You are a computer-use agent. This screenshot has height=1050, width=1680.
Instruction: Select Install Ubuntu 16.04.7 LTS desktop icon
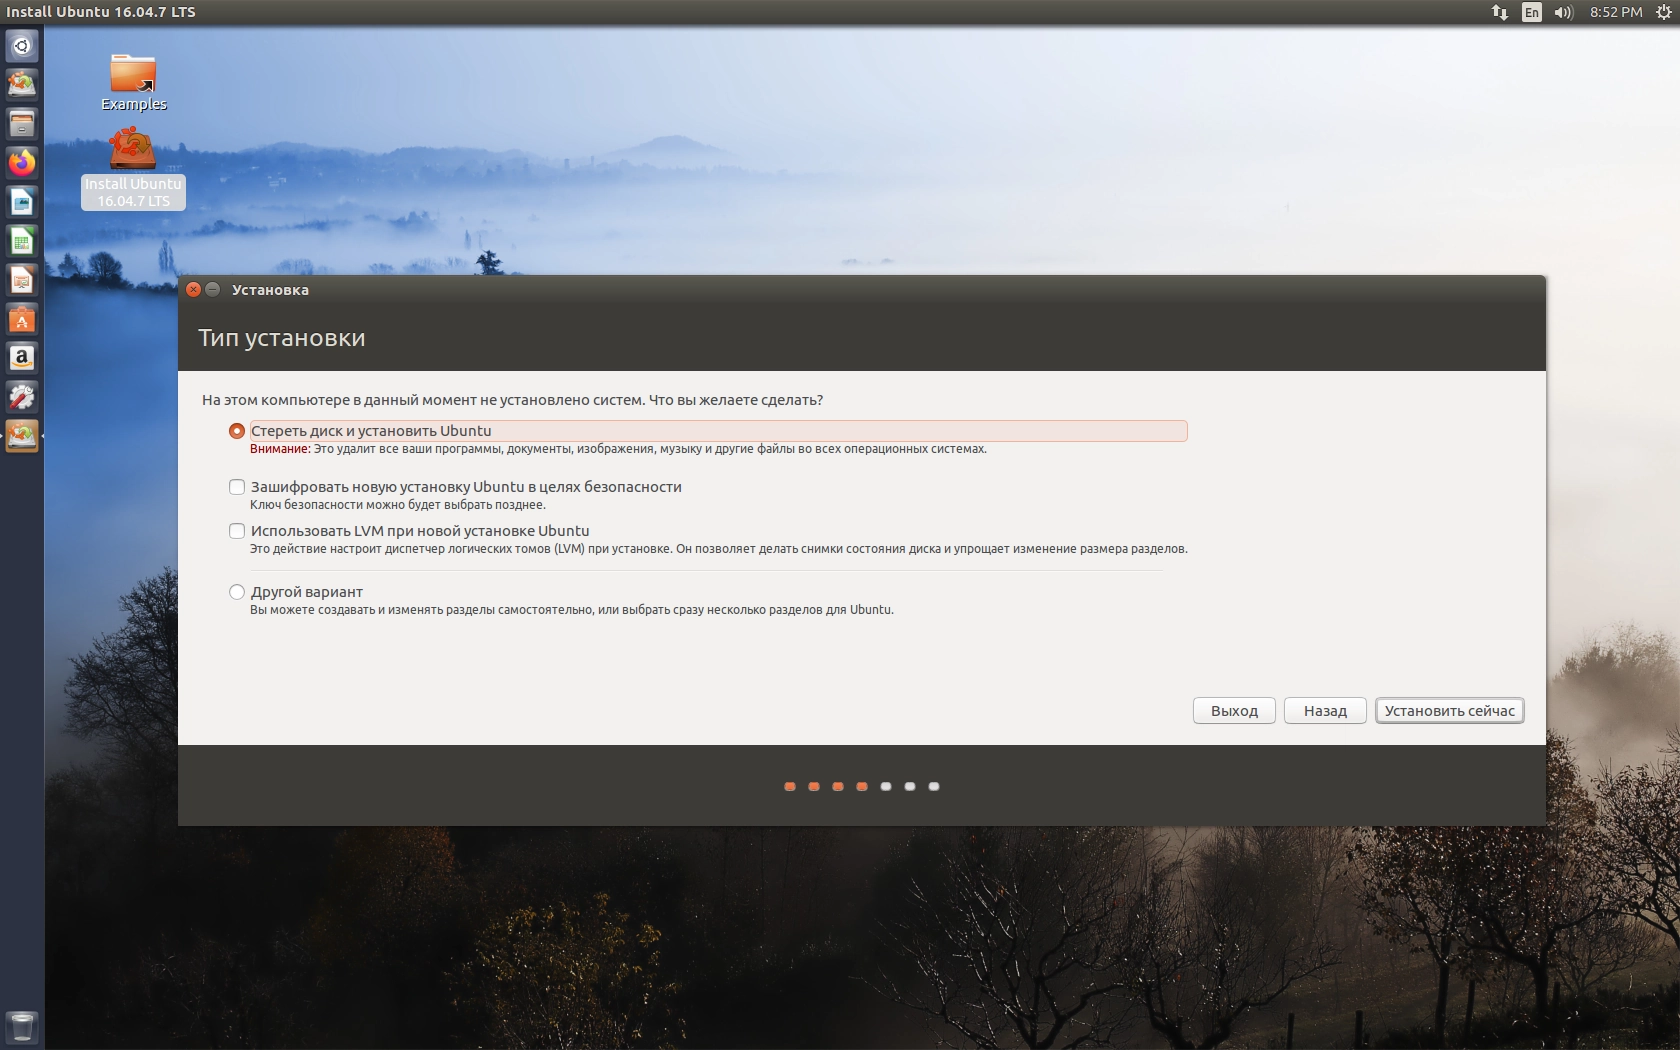pos(133,168)
